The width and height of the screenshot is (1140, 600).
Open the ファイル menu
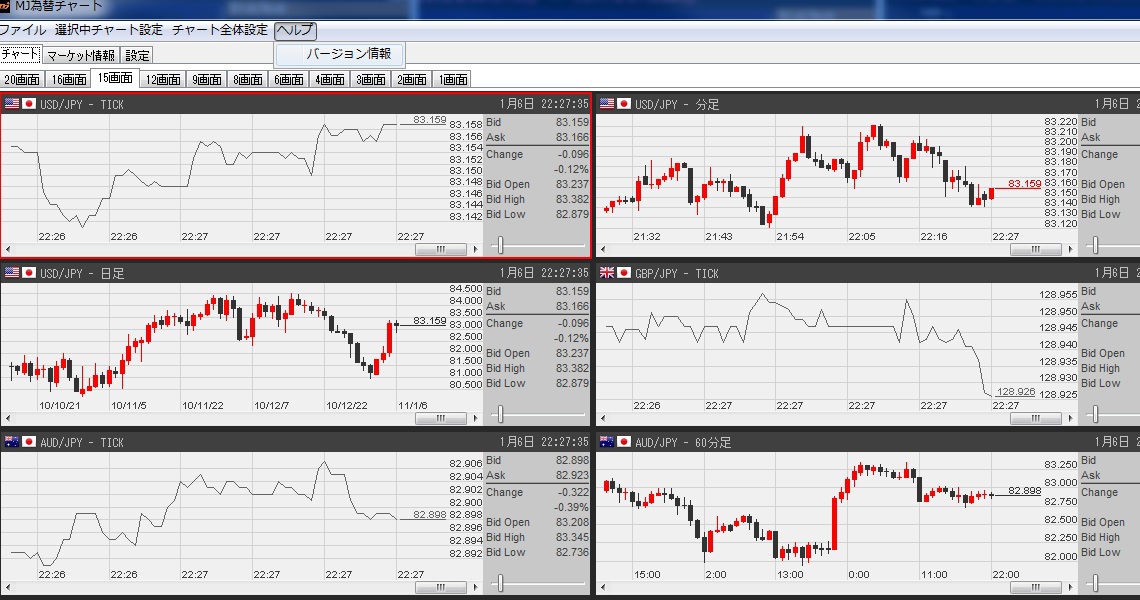pyautogui.click(x=23, y=31)
